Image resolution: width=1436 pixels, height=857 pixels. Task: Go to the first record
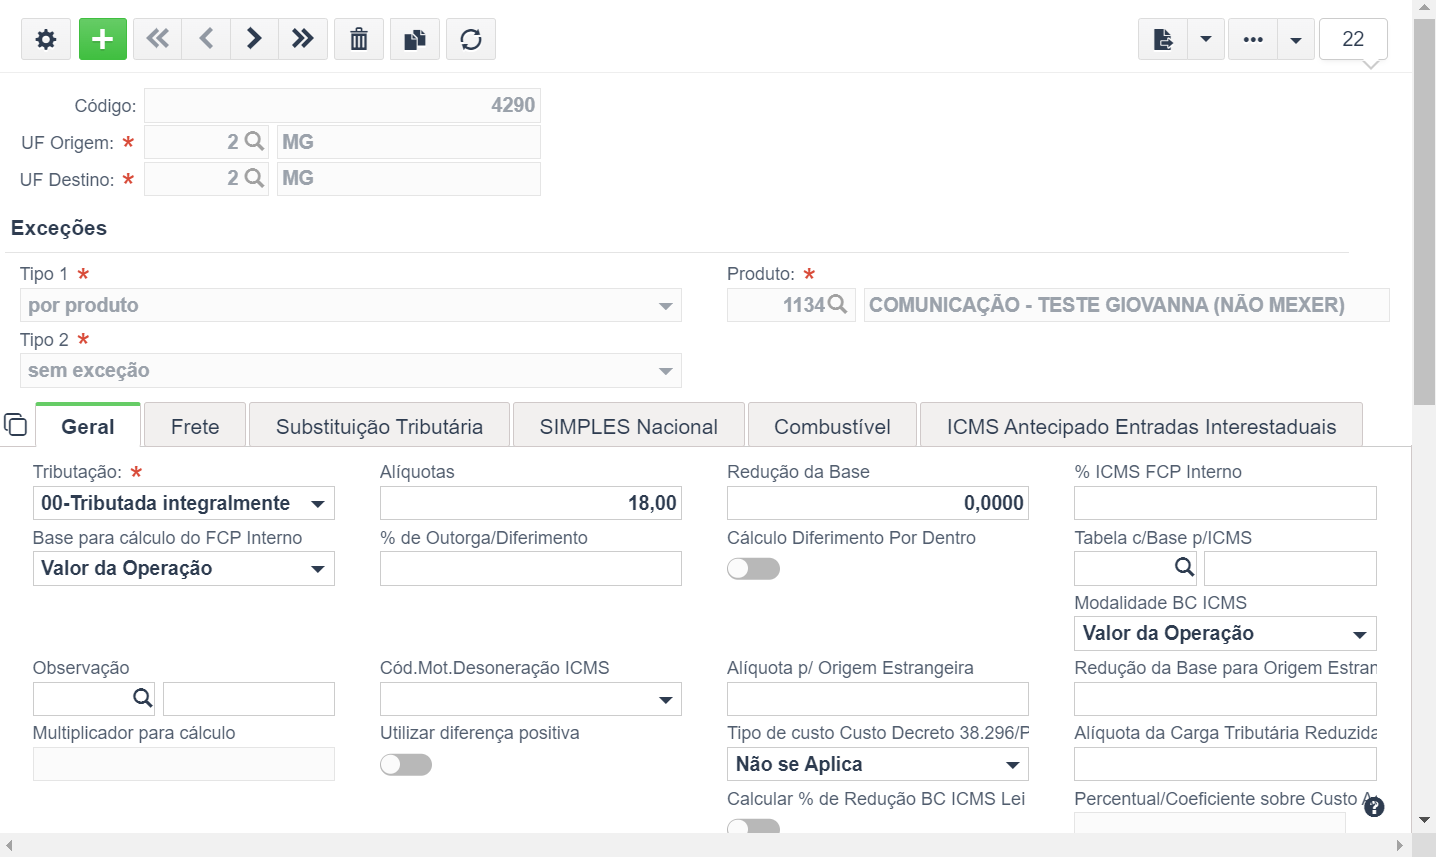[157, 39]
